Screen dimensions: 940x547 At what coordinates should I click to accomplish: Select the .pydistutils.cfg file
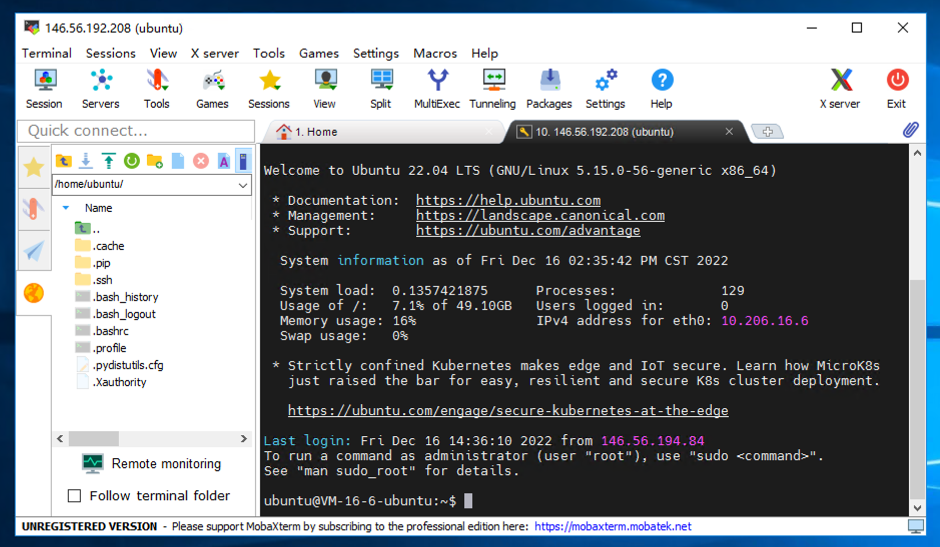pos(119,365)
